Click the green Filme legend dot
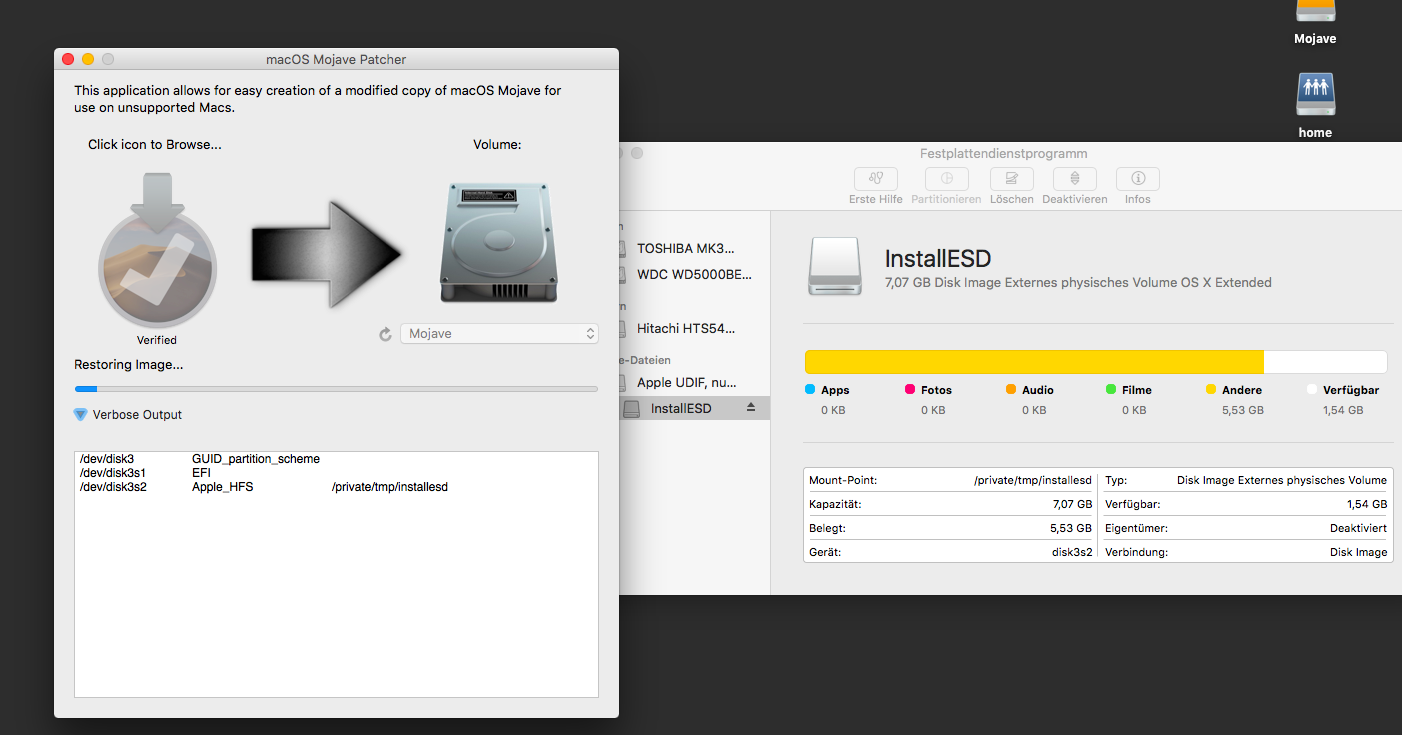The width and height of the screenshot is (1402, 735). tap(1111, 390)
